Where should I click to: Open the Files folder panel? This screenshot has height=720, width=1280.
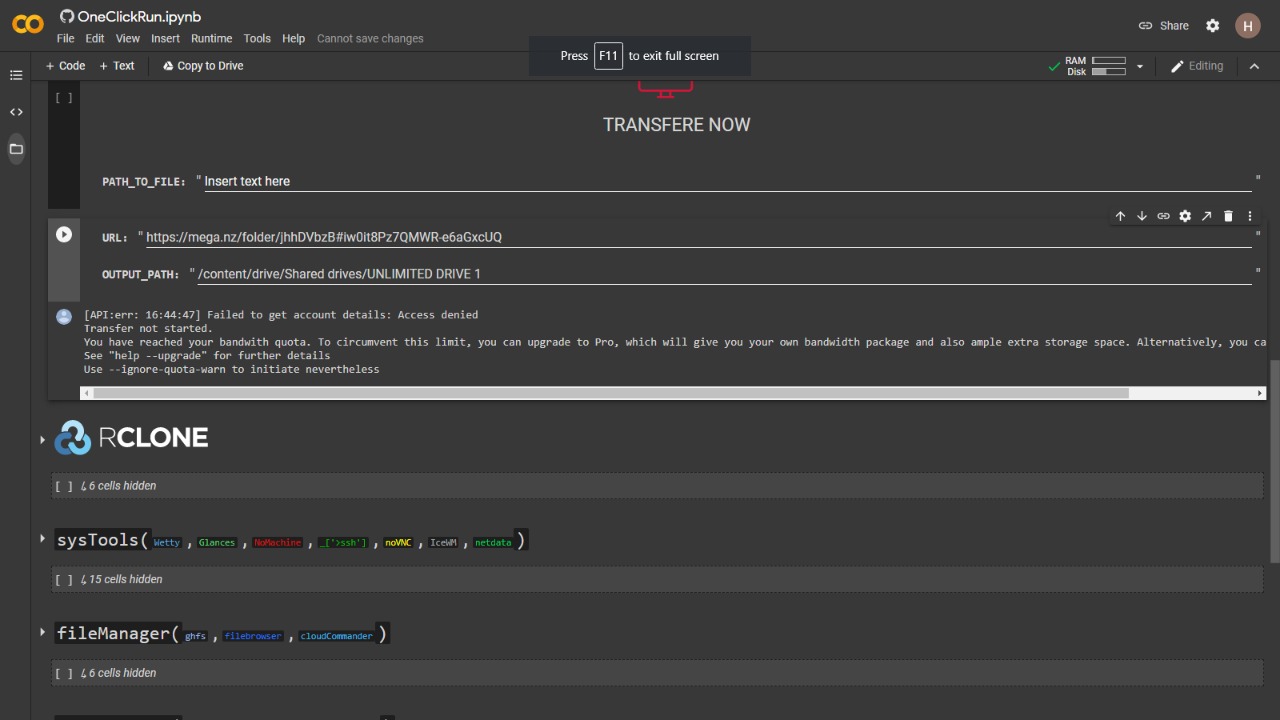click(x=16, y=149)
